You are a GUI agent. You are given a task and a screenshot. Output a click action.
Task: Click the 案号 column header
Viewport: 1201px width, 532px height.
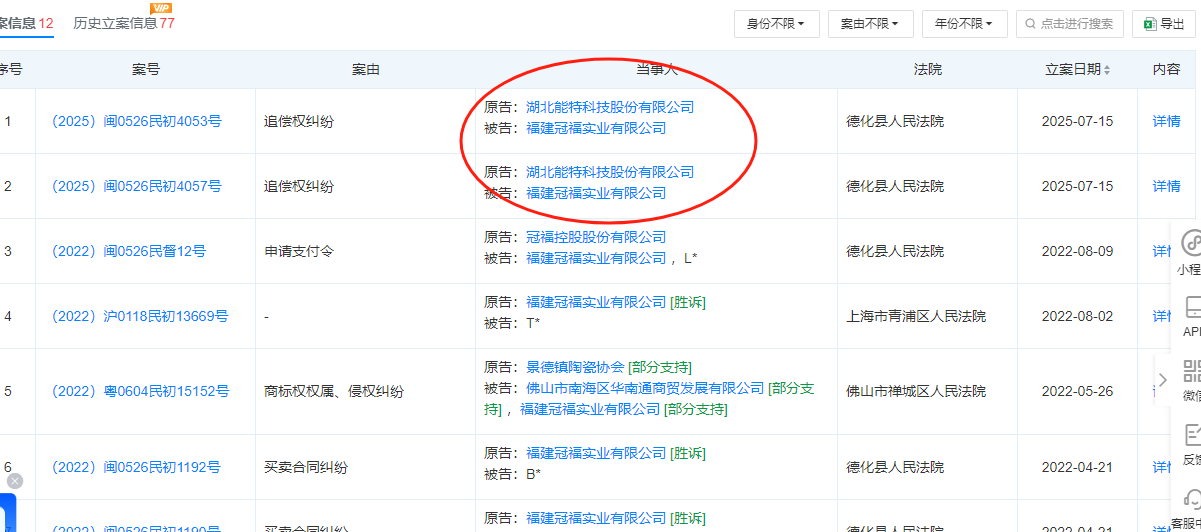146,70
